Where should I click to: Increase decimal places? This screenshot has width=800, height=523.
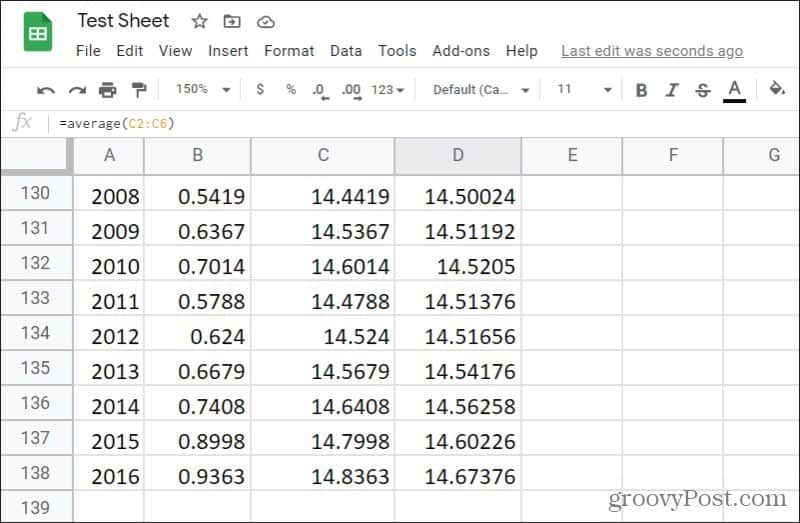352,91
